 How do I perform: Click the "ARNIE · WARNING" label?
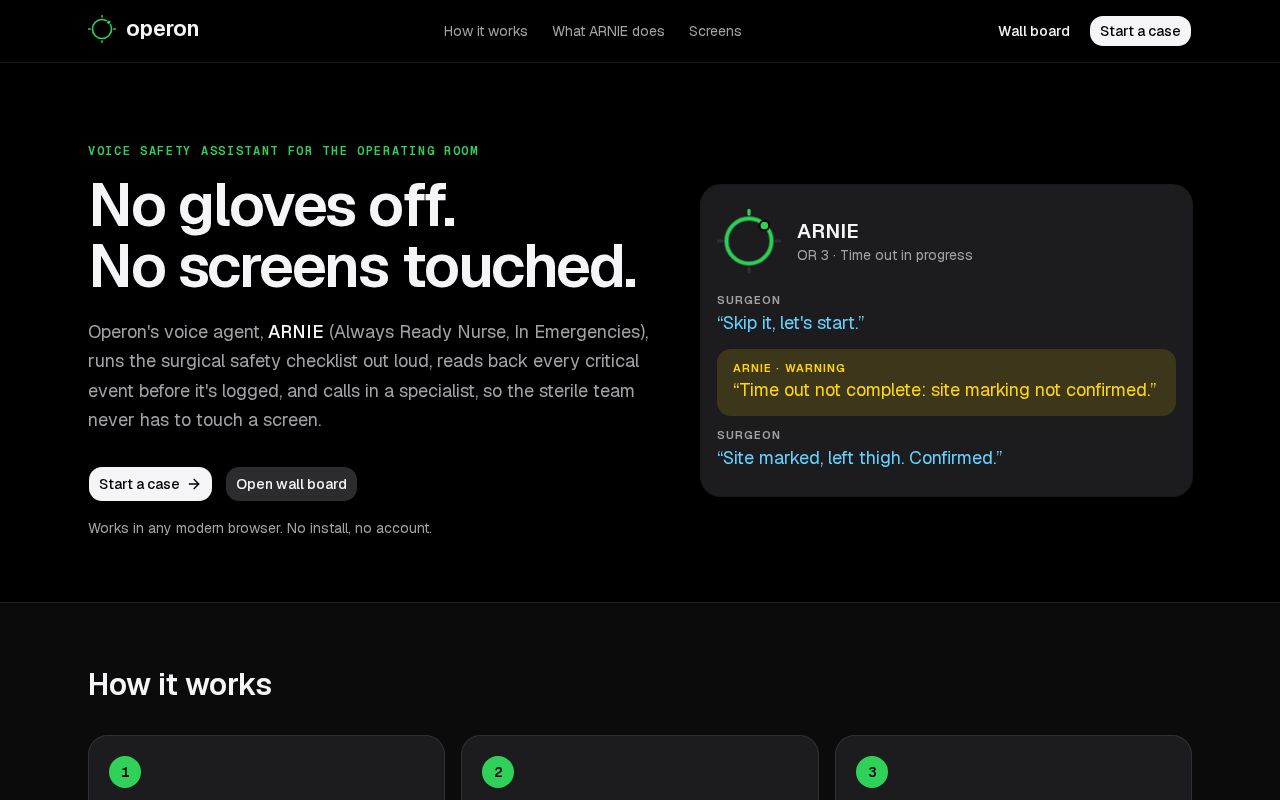pos(789,368)
